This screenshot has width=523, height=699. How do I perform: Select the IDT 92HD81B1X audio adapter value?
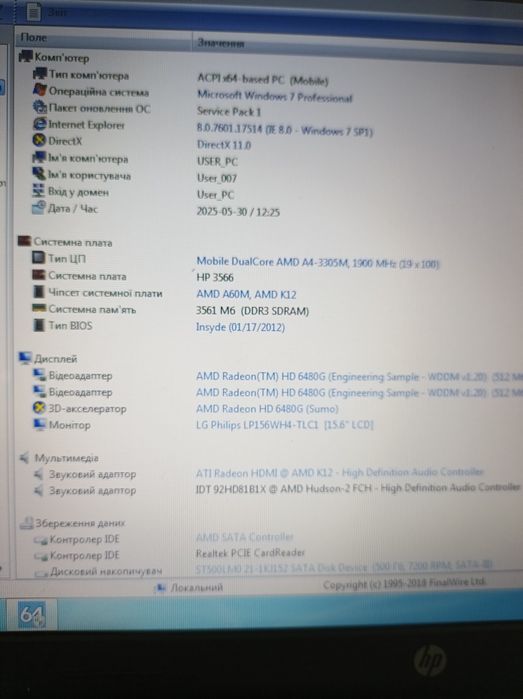click(358, 488)
